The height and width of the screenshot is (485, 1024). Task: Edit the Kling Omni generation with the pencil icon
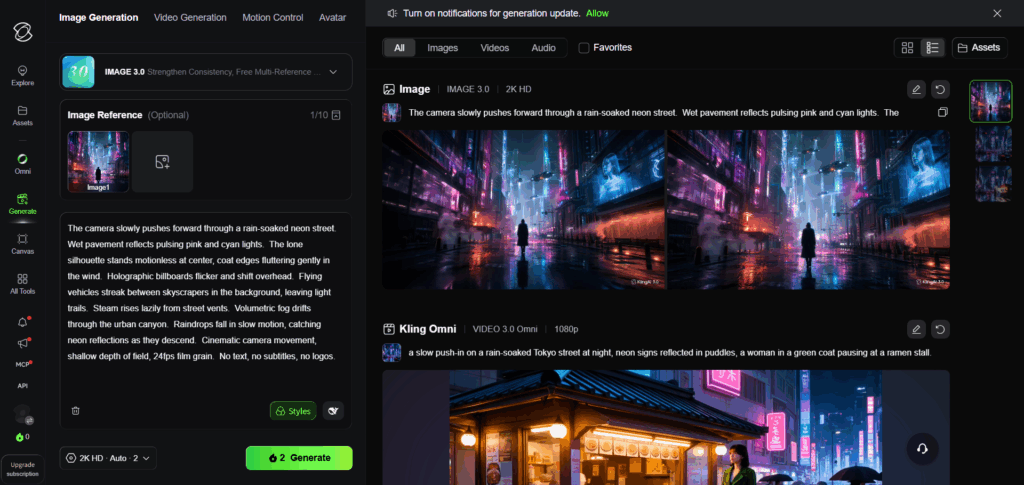click(916, 329)
